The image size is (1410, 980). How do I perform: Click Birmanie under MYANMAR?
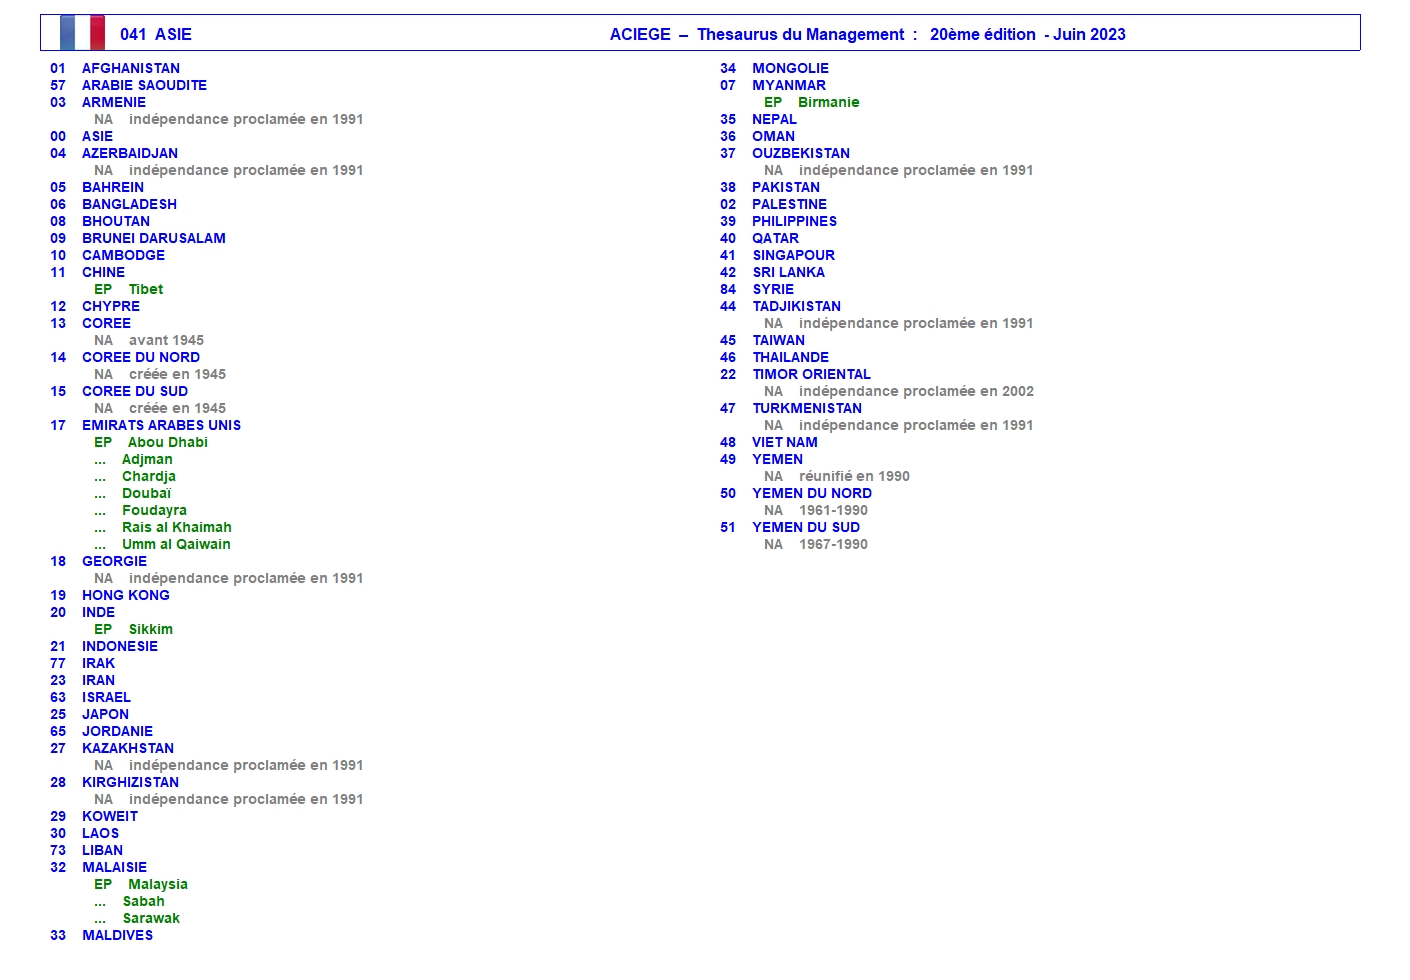[x=828, y=102]
